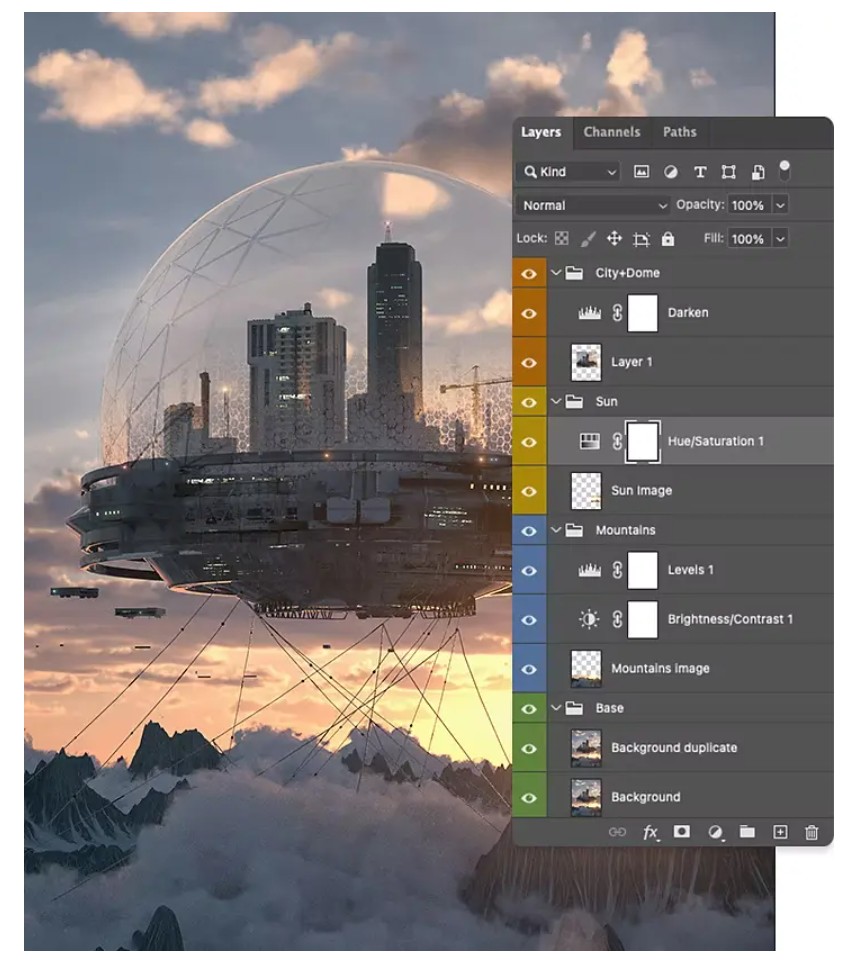Click the Darken layer mask thumbnail
856x961 pixels.
point(643,313)
